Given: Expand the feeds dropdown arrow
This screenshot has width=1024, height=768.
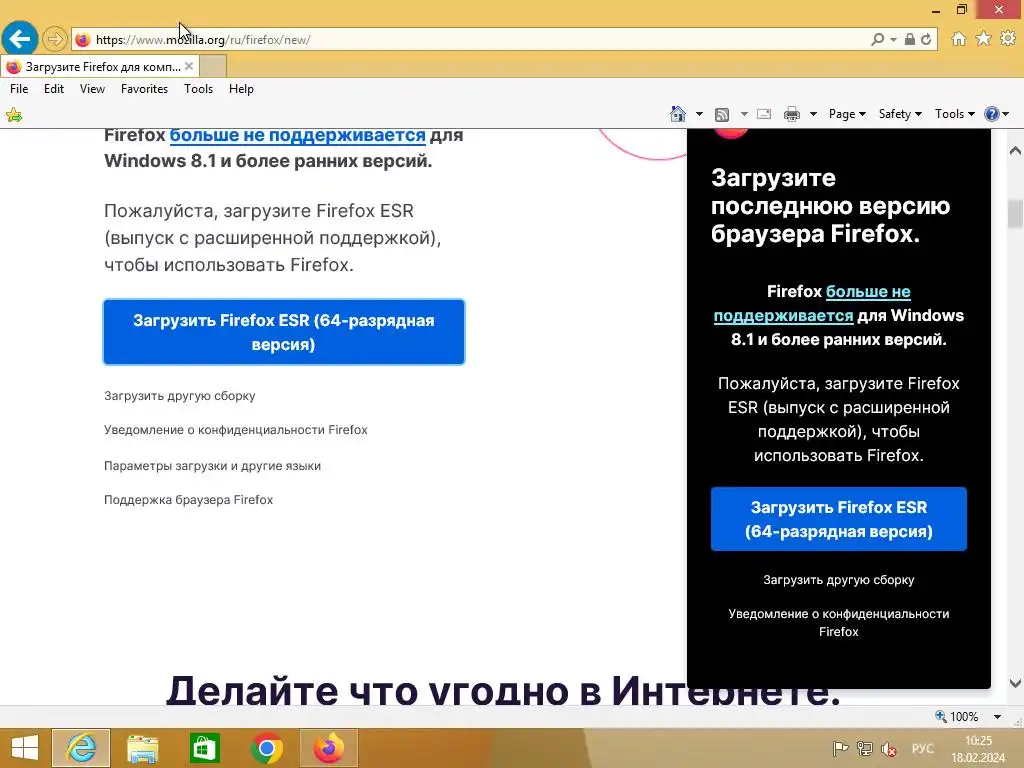Looking at the screenshot, I should (744, 114).
